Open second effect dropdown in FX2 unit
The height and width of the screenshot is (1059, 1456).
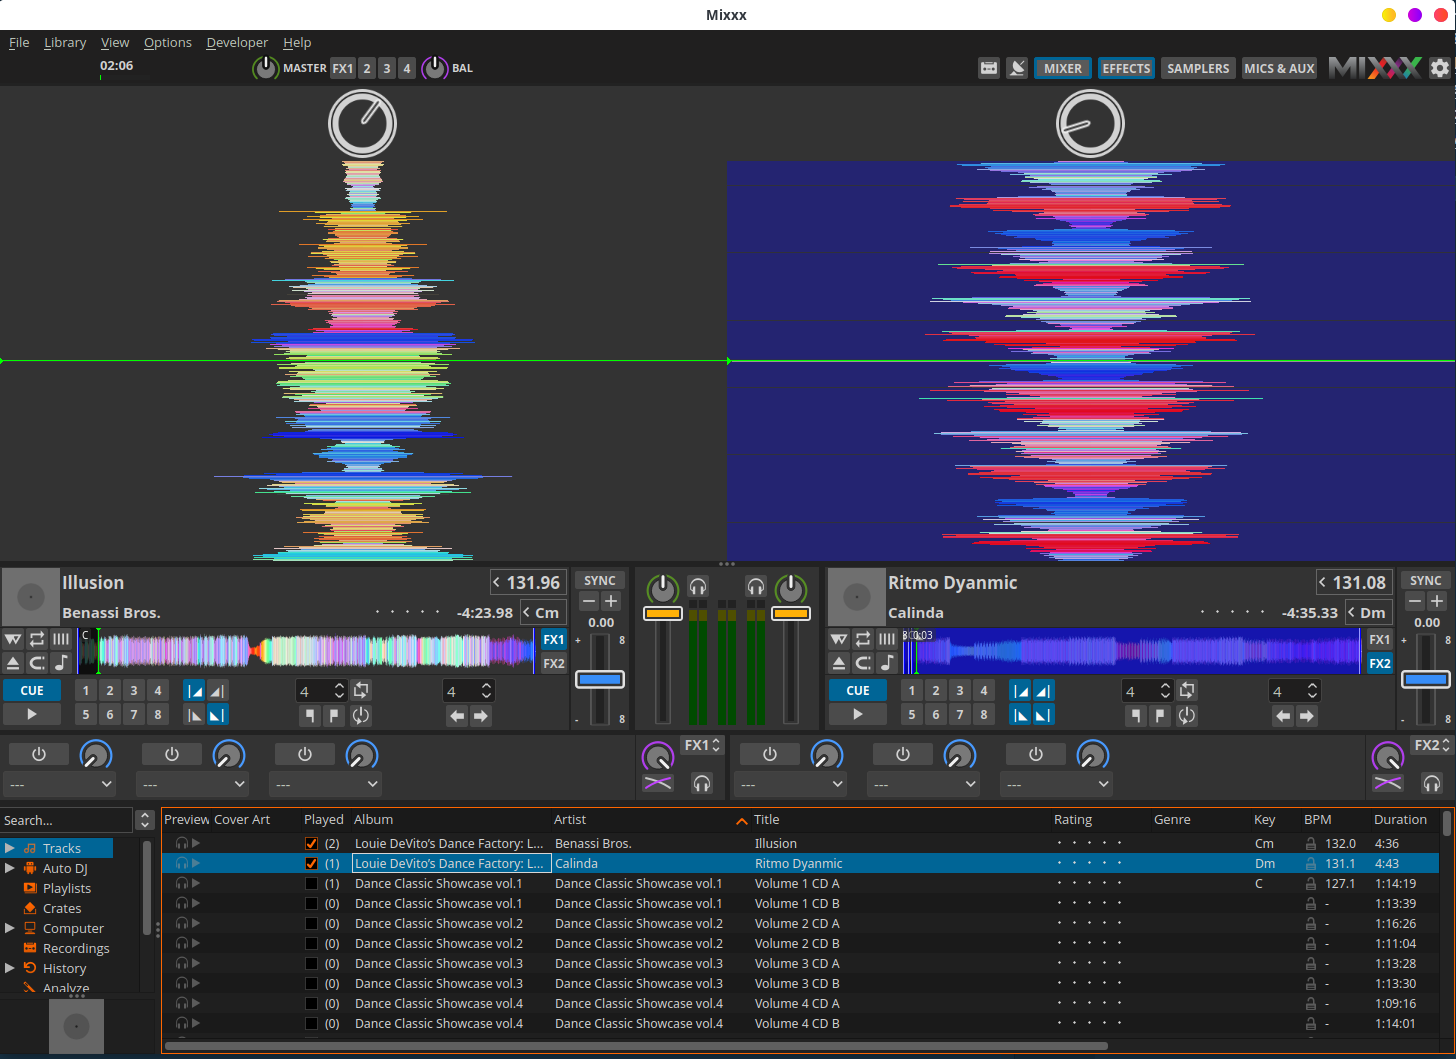pyautogui.click(x=923, y=784)
